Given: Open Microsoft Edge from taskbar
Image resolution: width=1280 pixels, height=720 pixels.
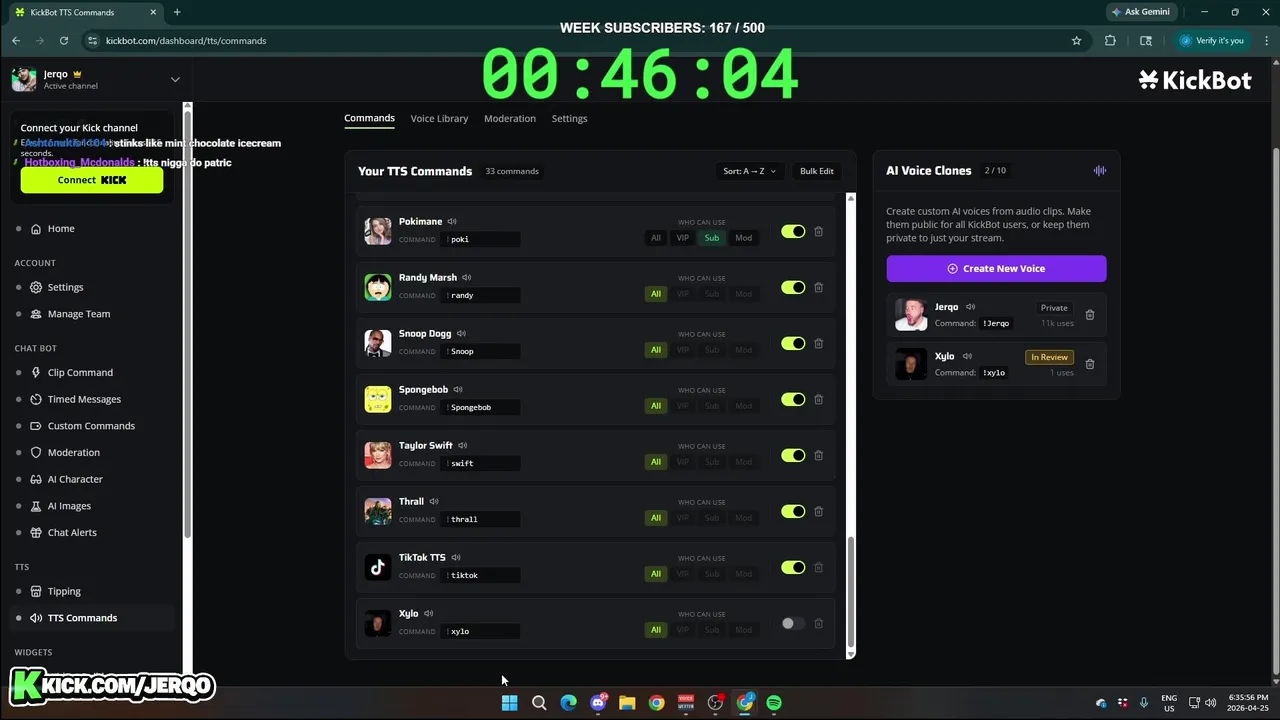Looking at the screenshot, I should tap(568, 703).
